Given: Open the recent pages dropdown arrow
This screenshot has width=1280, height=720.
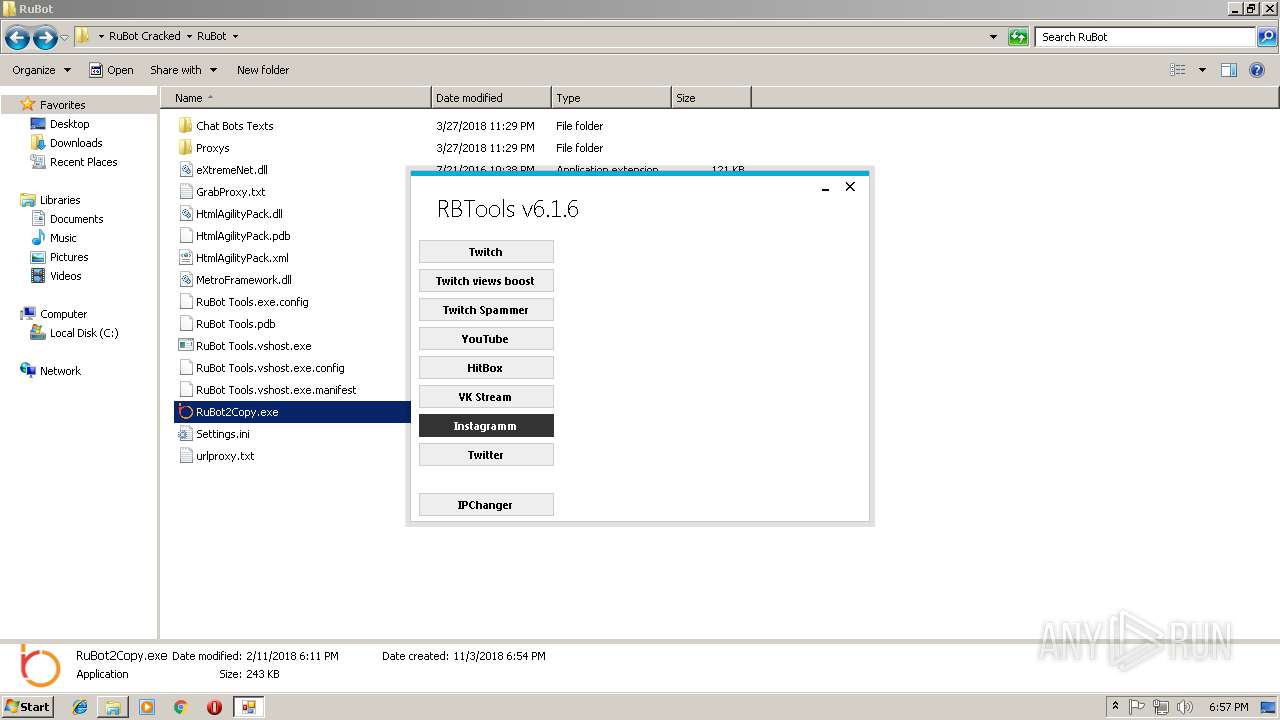Looking at the screenshot, I should 65,38.
